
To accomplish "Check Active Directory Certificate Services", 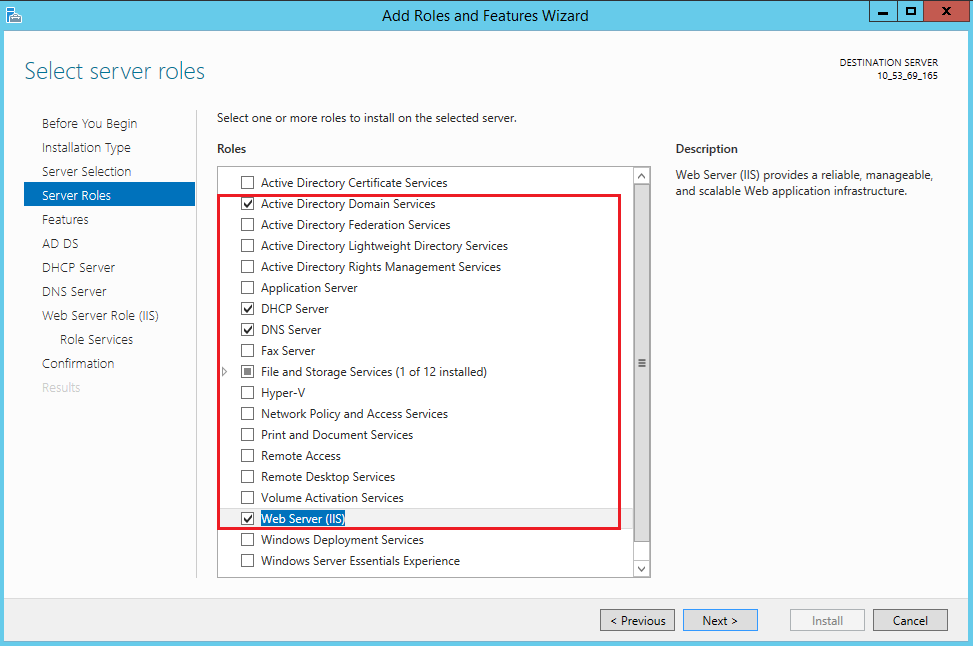I will 248,182.
